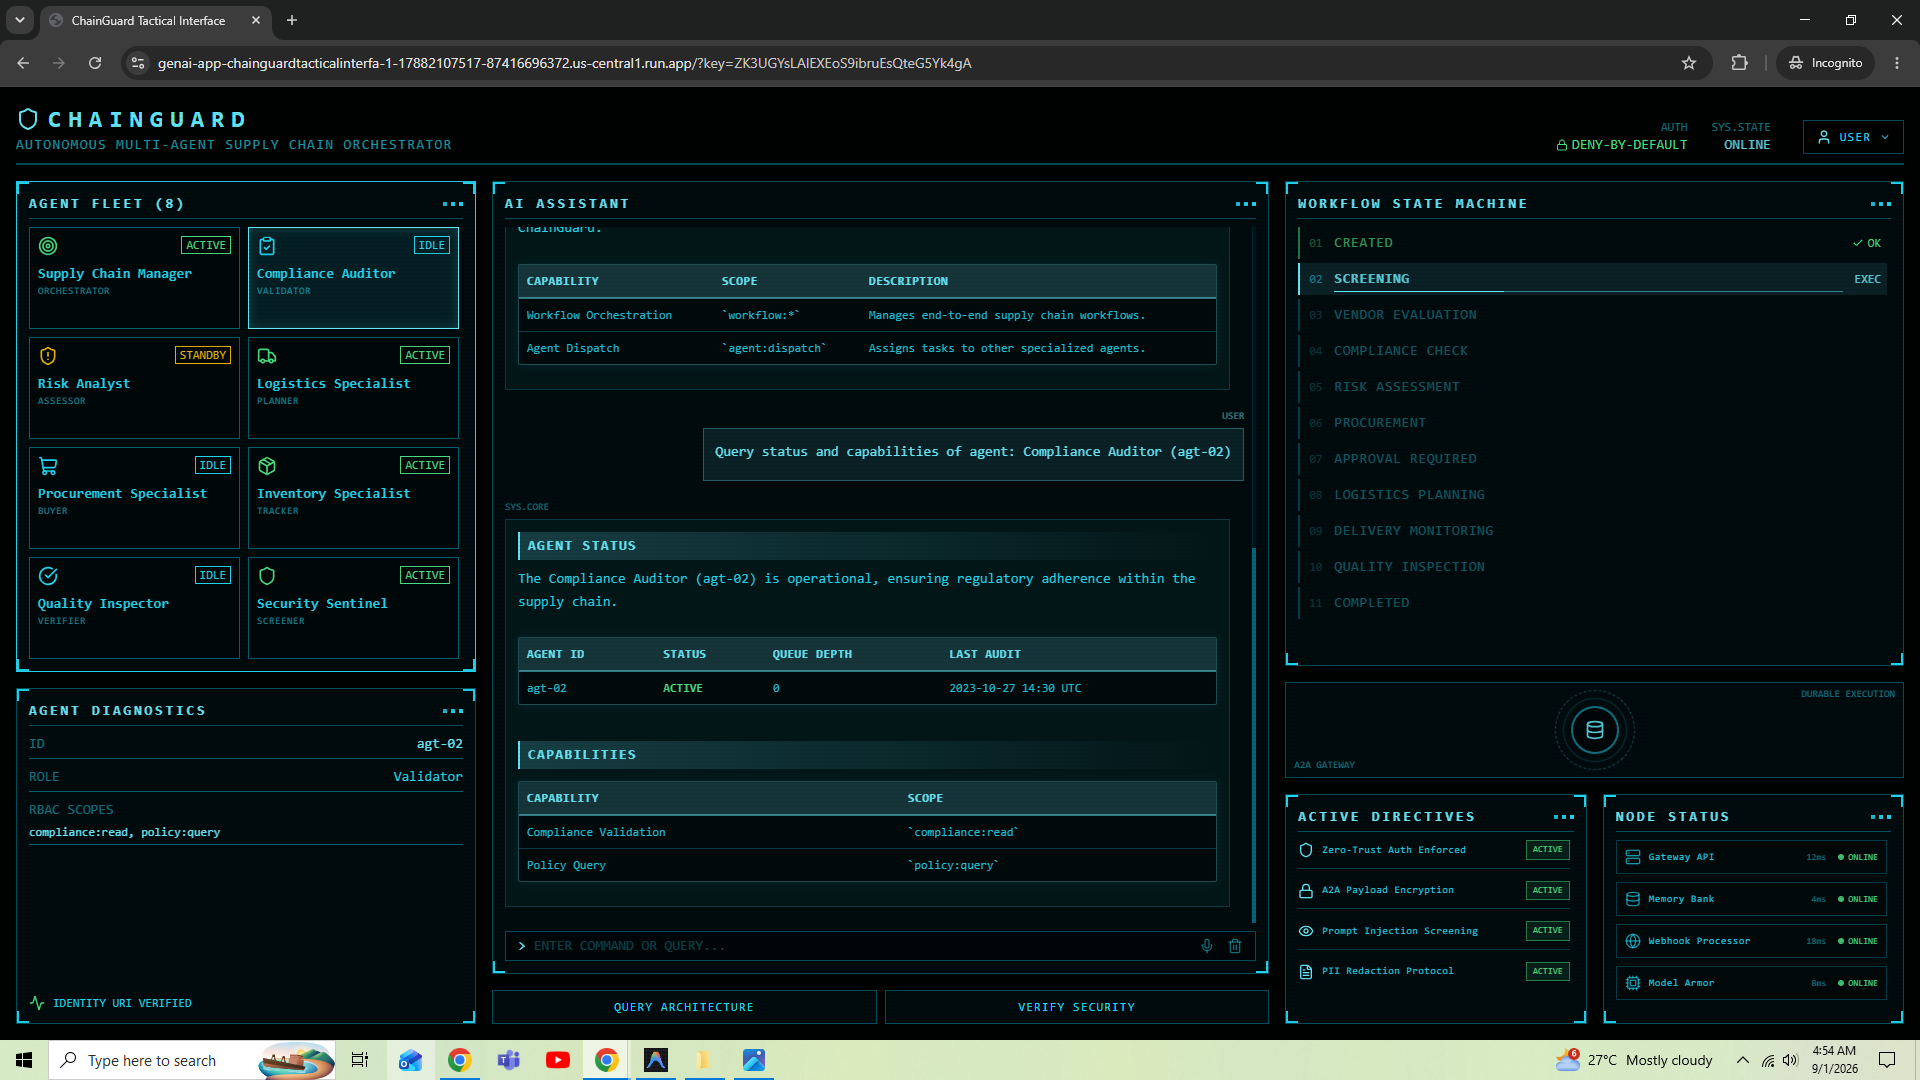
Task: Select the Compliance Auditor agent card
Action: [353, 278]
